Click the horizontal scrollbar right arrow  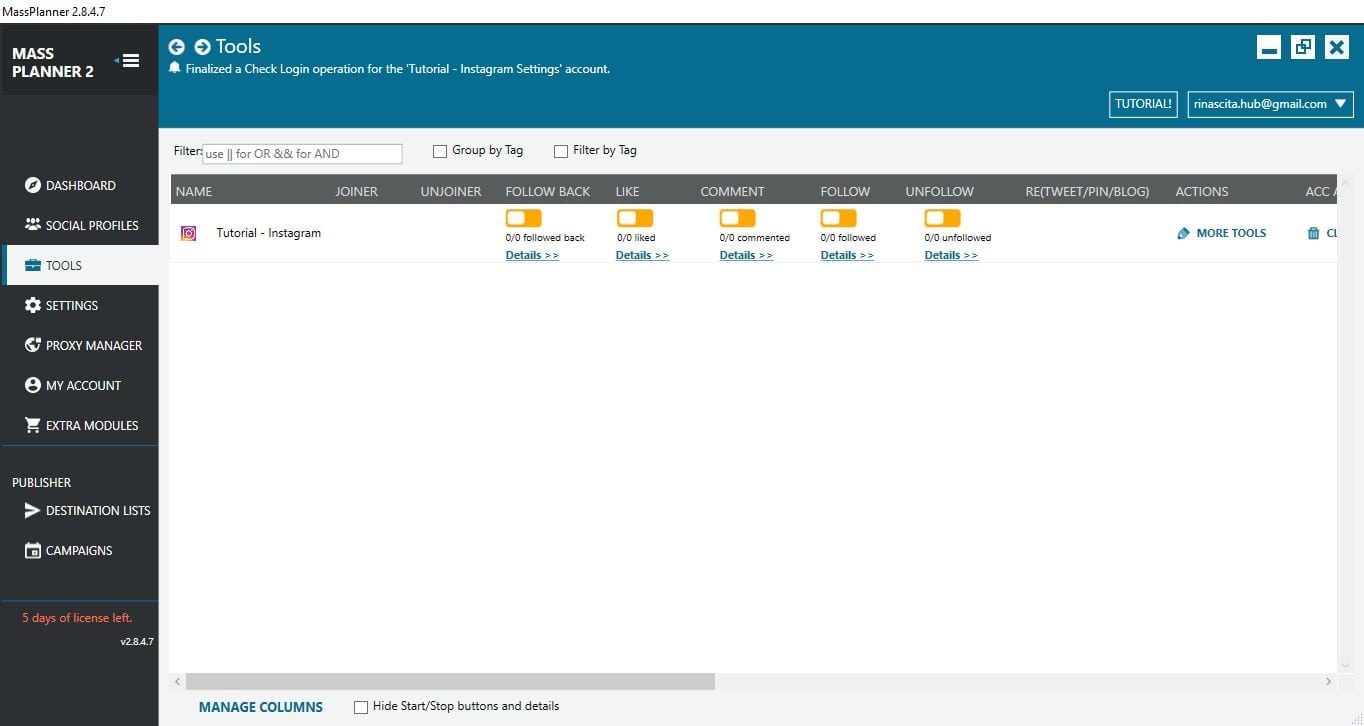1329,681
